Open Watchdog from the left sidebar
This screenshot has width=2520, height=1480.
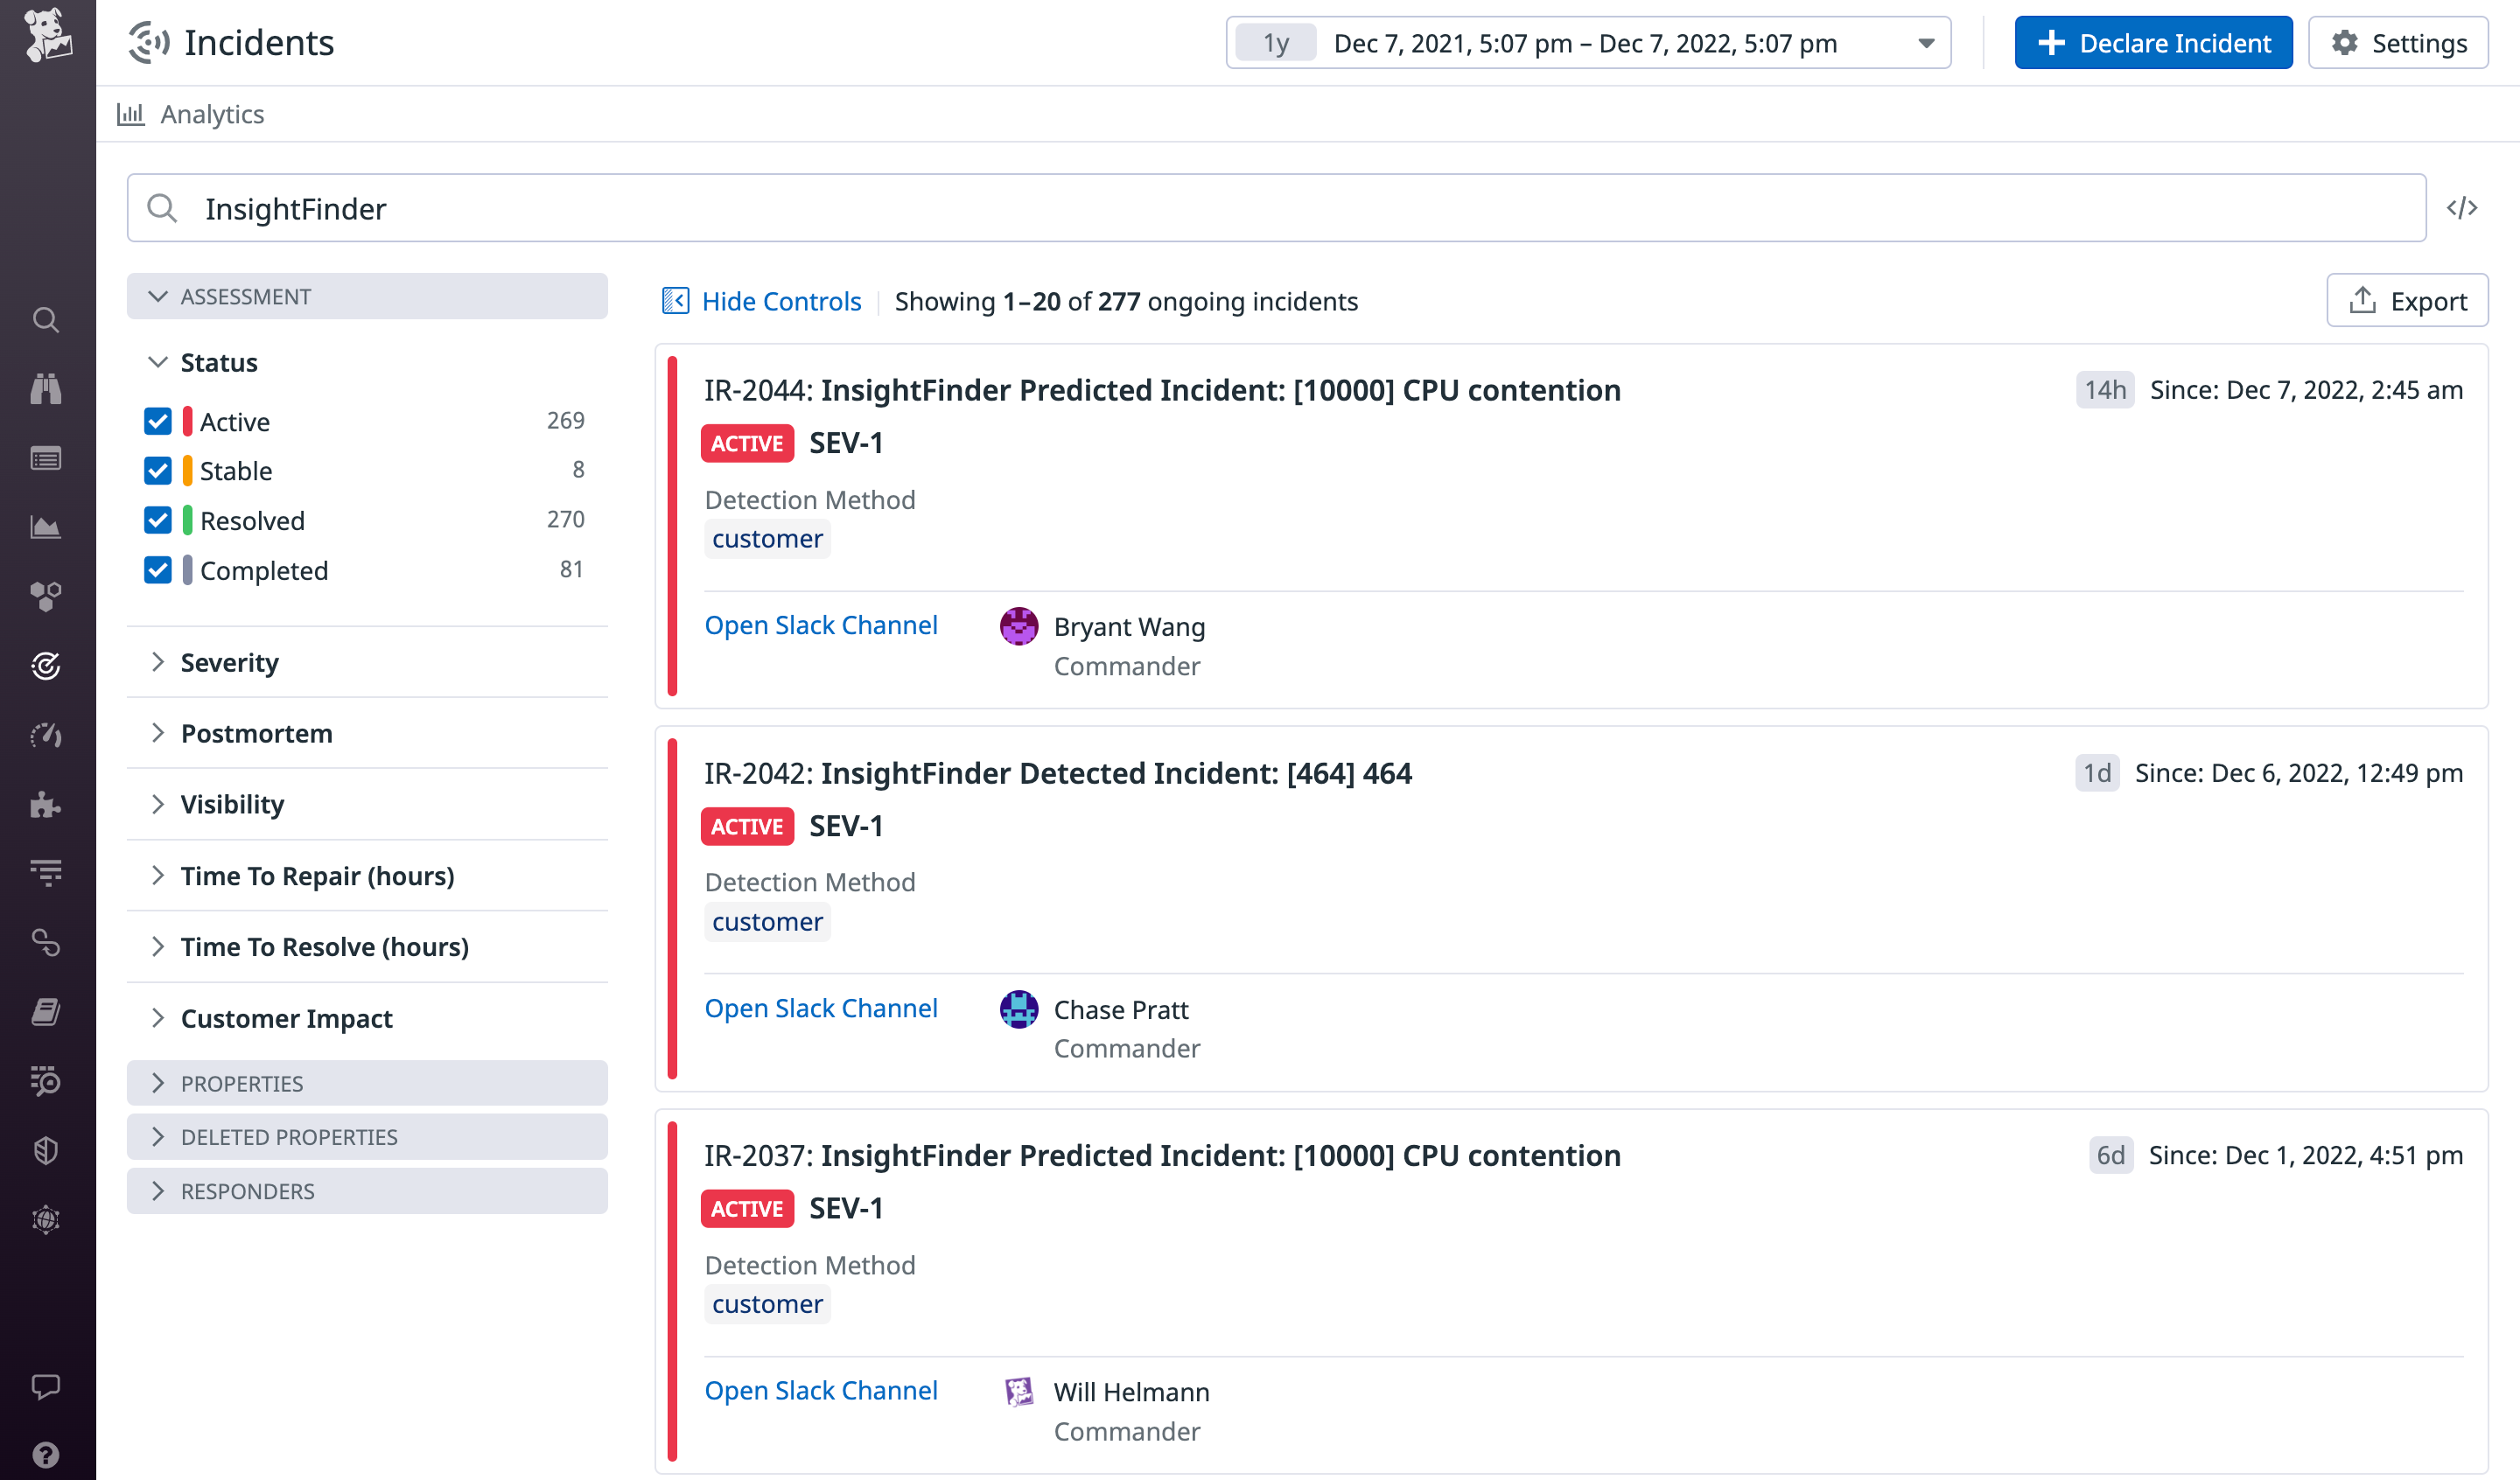(46, 388)
